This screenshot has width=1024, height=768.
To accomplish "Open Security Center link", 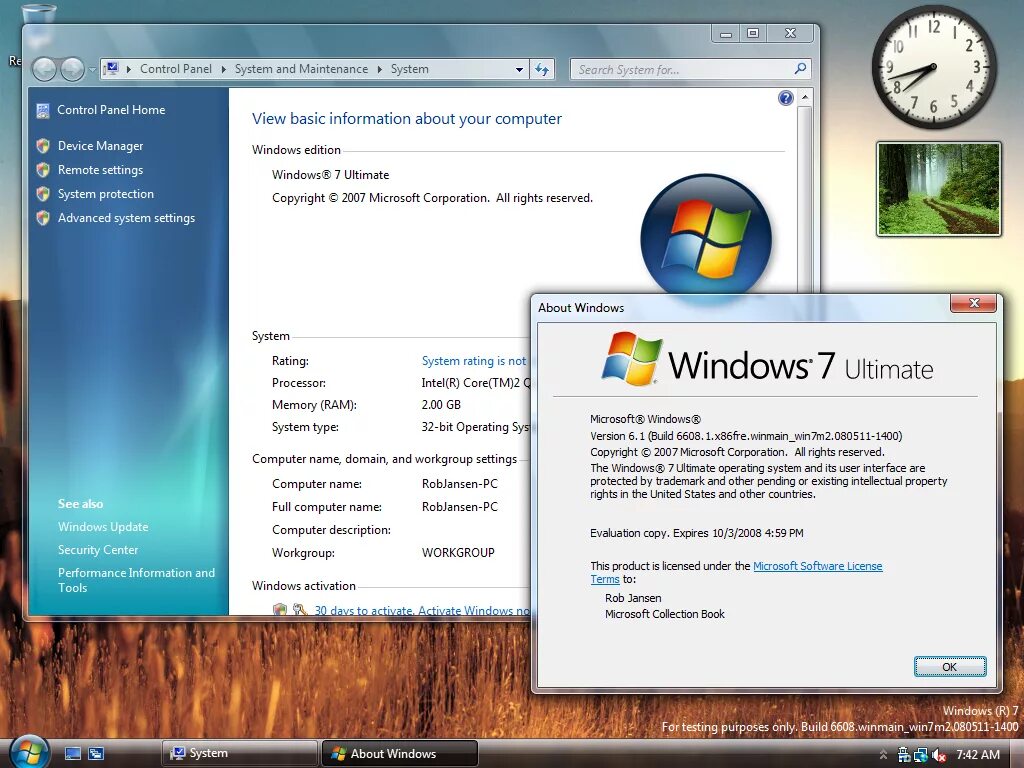I will point(98,550).
